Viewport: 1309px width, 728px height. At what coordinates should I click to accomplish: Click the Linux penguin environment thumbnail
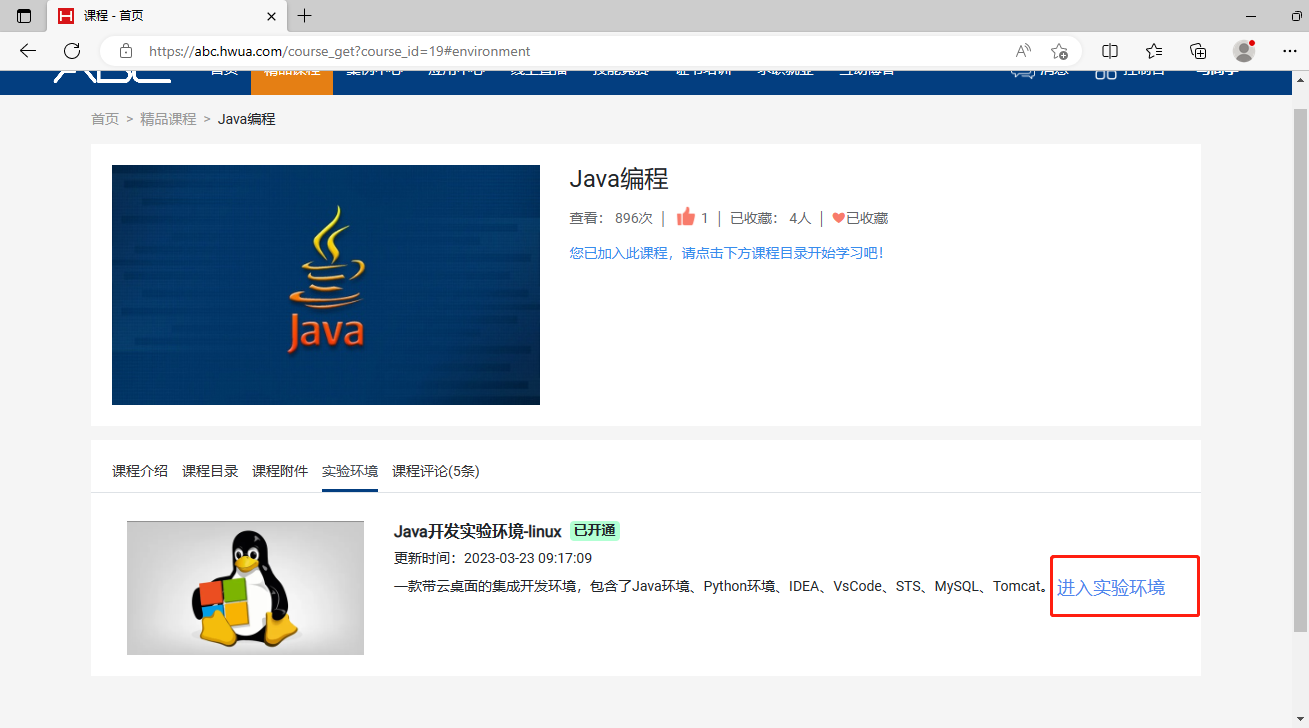(245, 588)
